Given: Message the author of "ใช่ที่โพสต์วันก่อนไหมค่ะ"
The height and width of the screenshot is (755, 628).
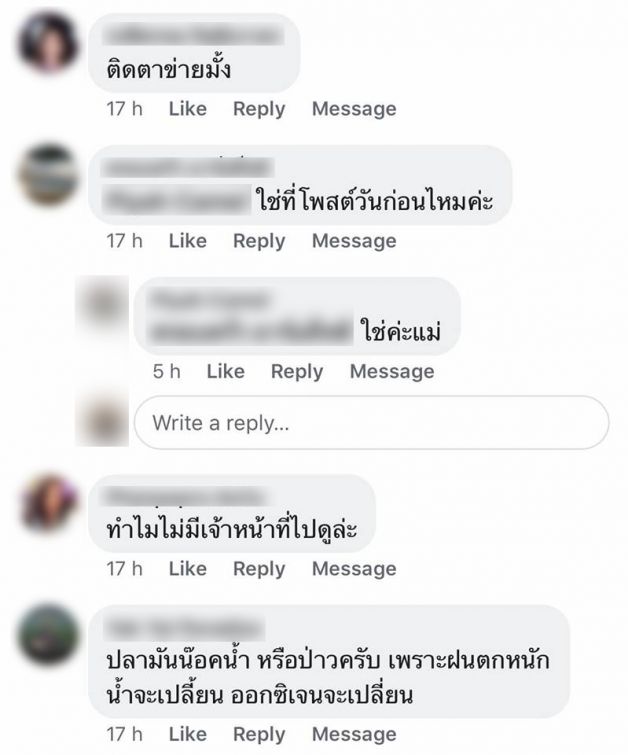Looking at the screenshot, I should pyautogui.click(x=354, y=241).
